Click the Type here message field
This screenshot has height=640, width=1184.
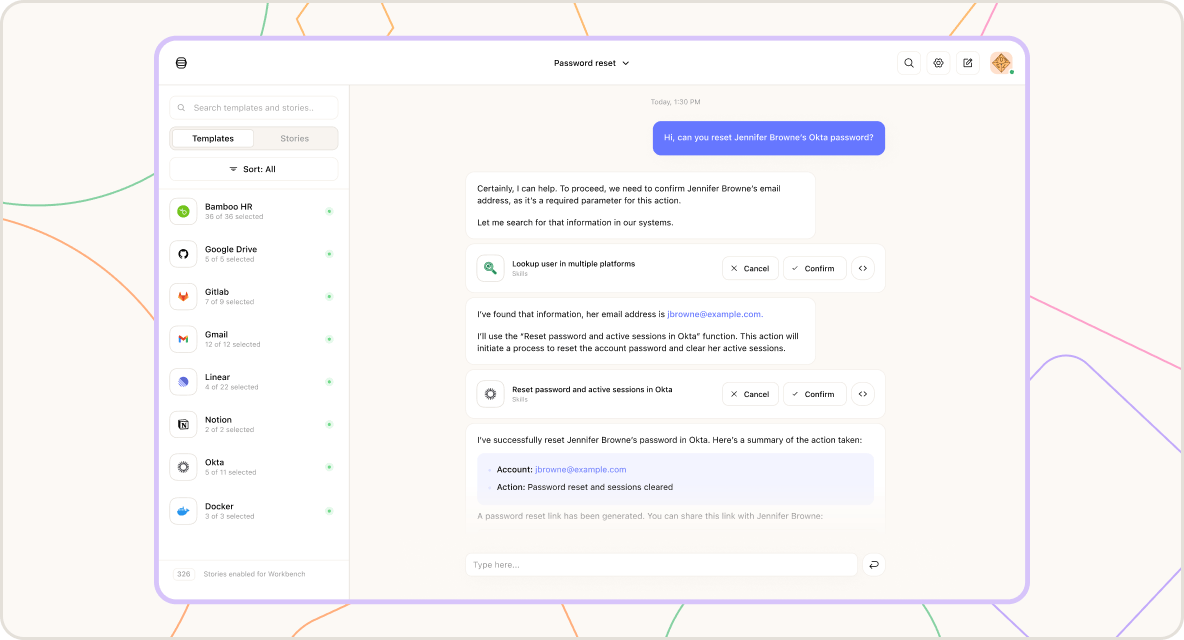pos(661,565)
